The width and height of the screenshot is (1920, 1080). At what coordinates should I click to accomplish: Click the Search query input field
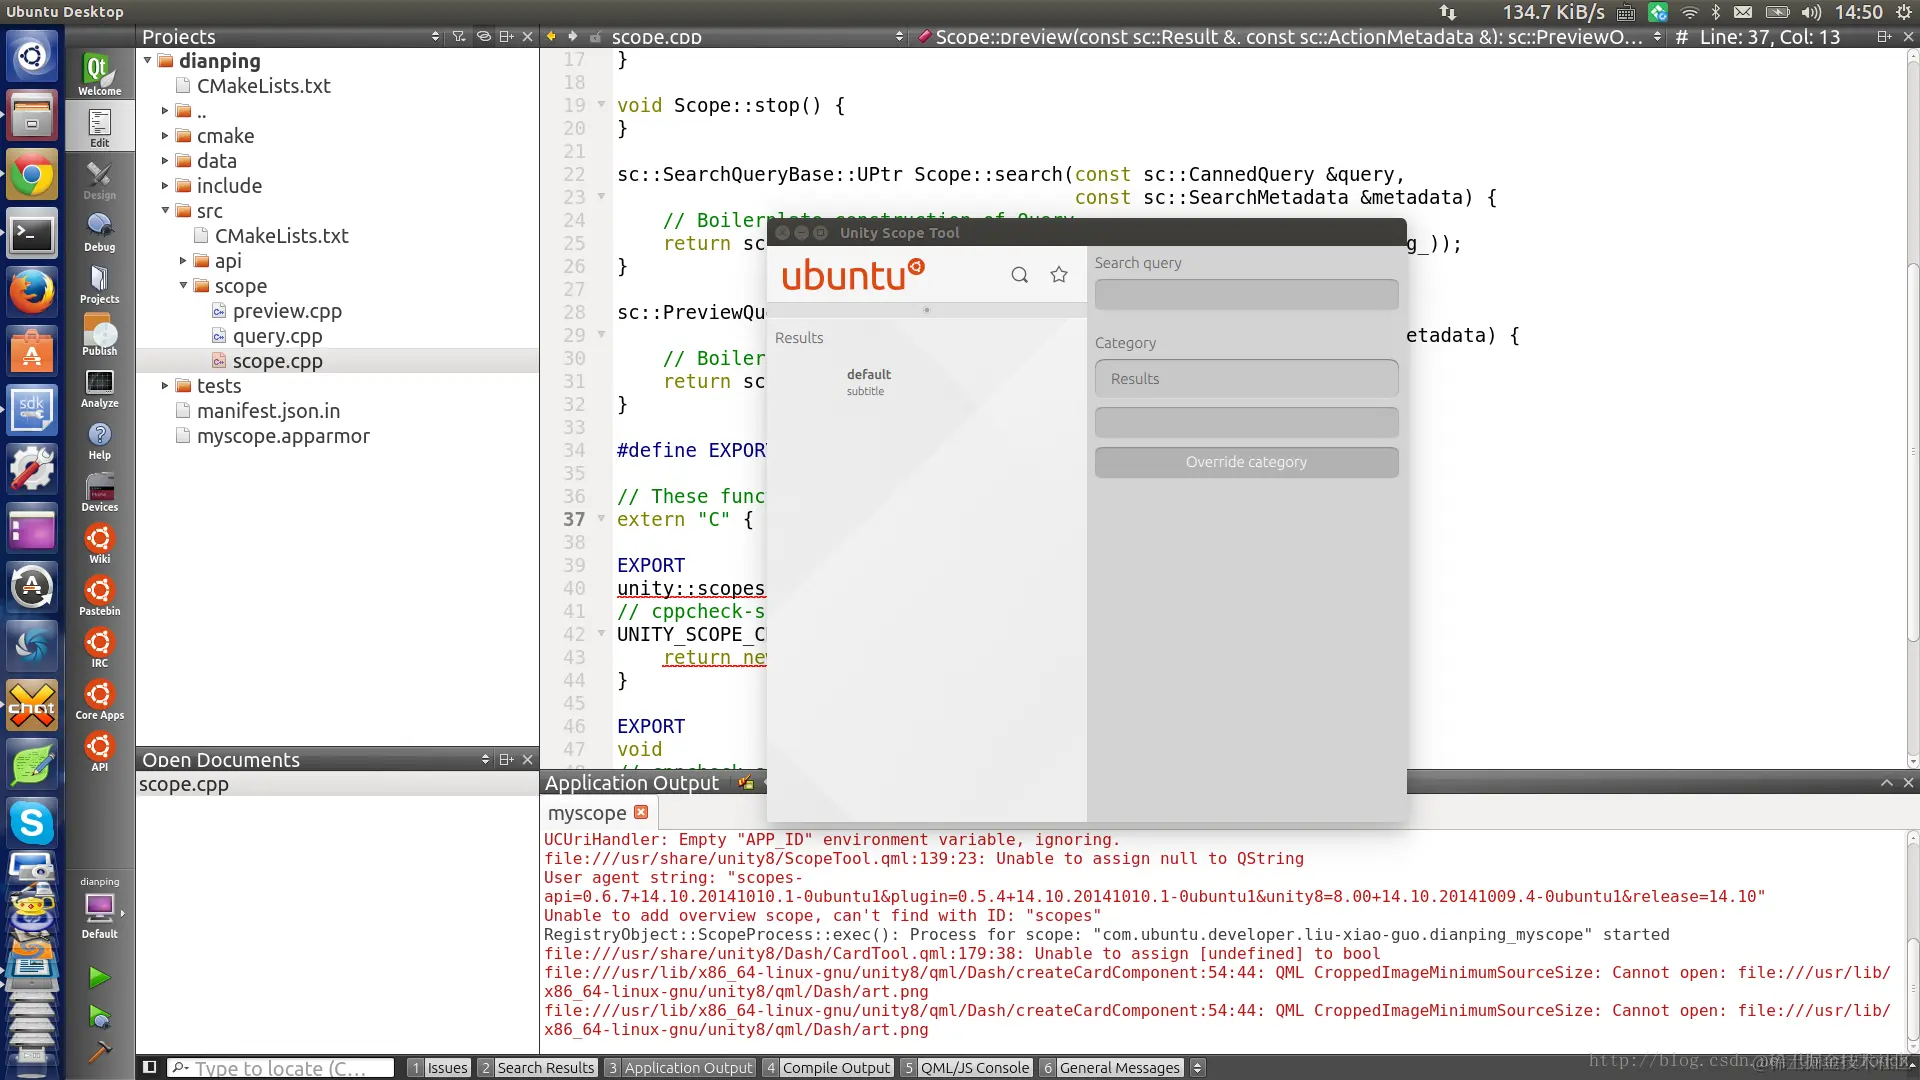point(1246,295)
